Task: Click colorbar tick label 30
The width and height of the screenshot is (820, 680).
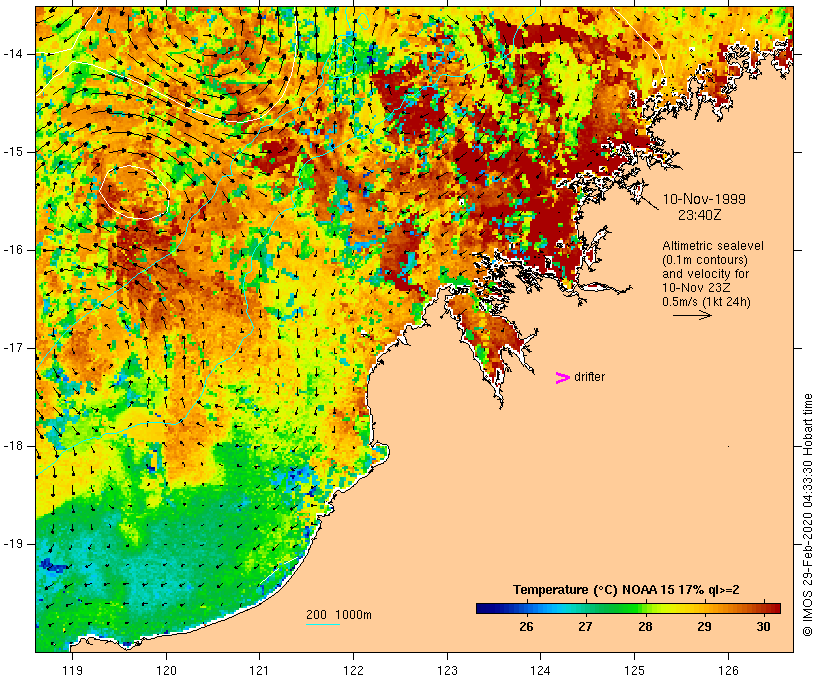Action: [x=763, y=627]
